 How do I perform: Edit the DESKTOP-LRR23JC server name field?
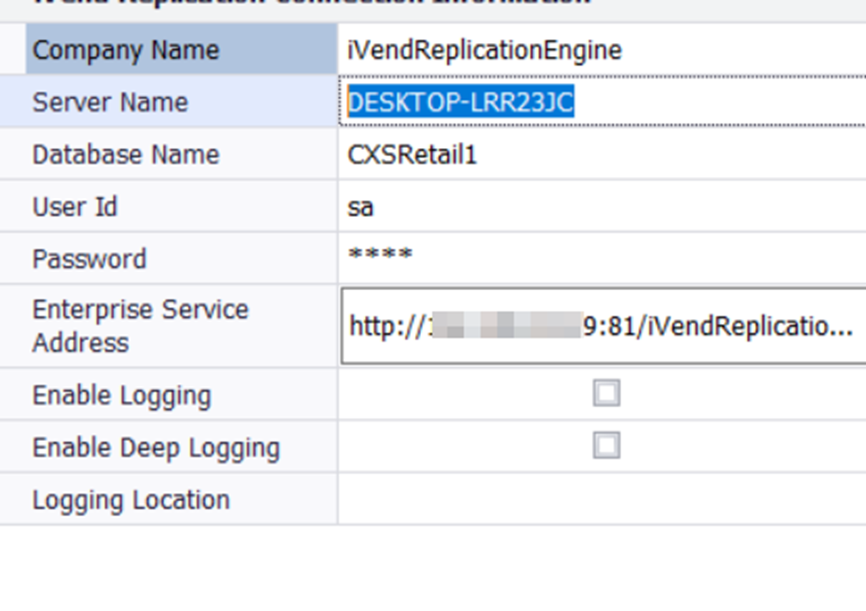[x=602, y=102]
